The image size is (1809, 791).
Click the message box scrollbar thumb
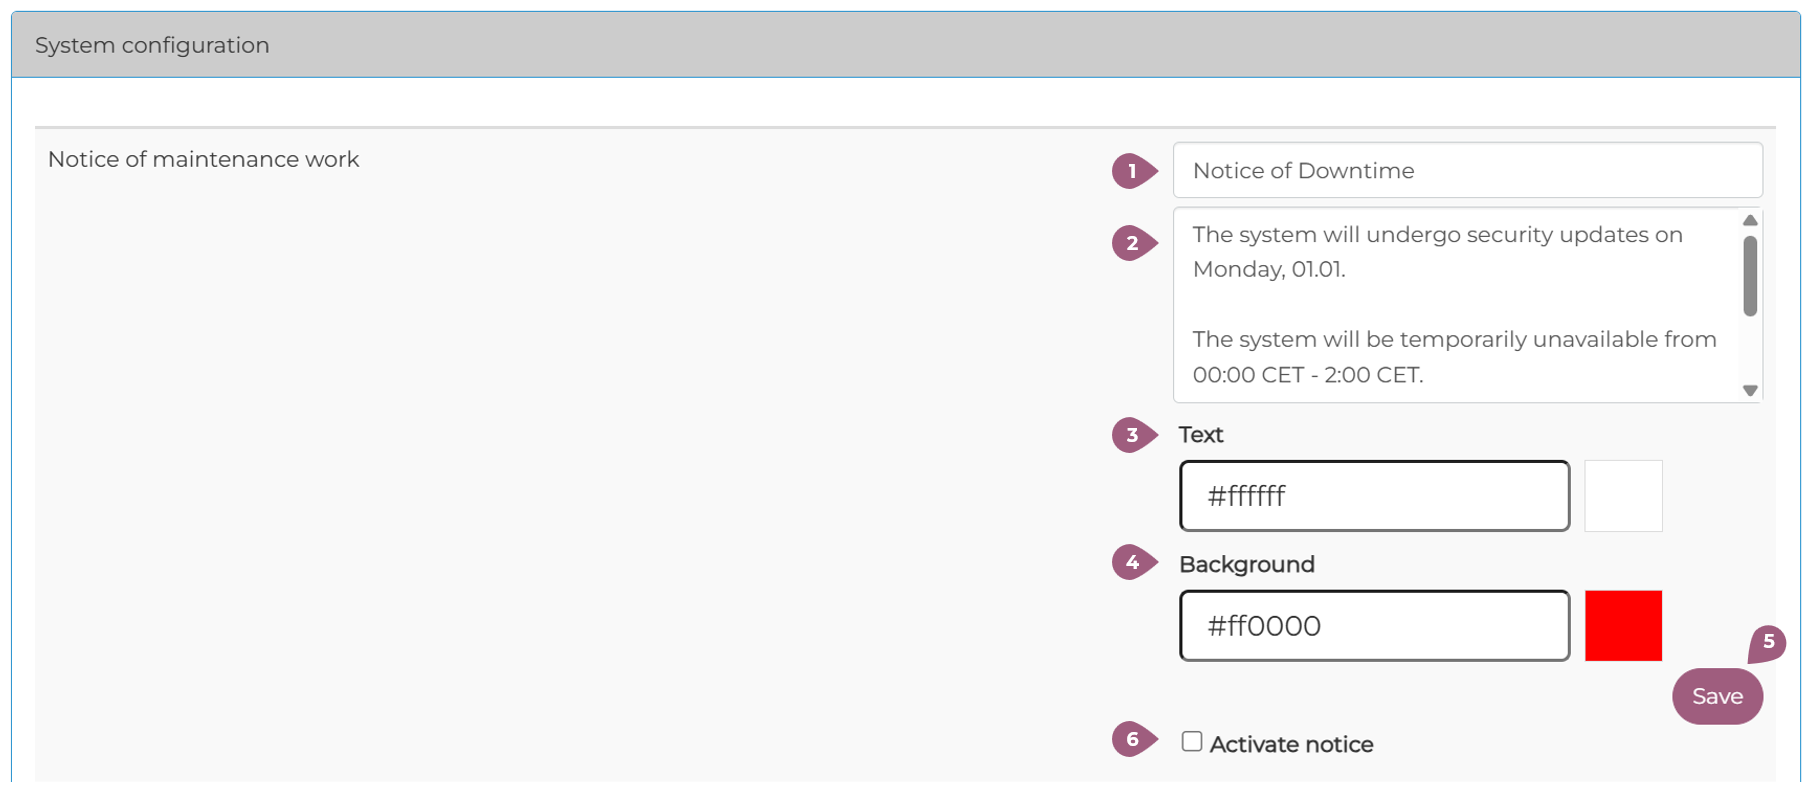coord(1749,276)
